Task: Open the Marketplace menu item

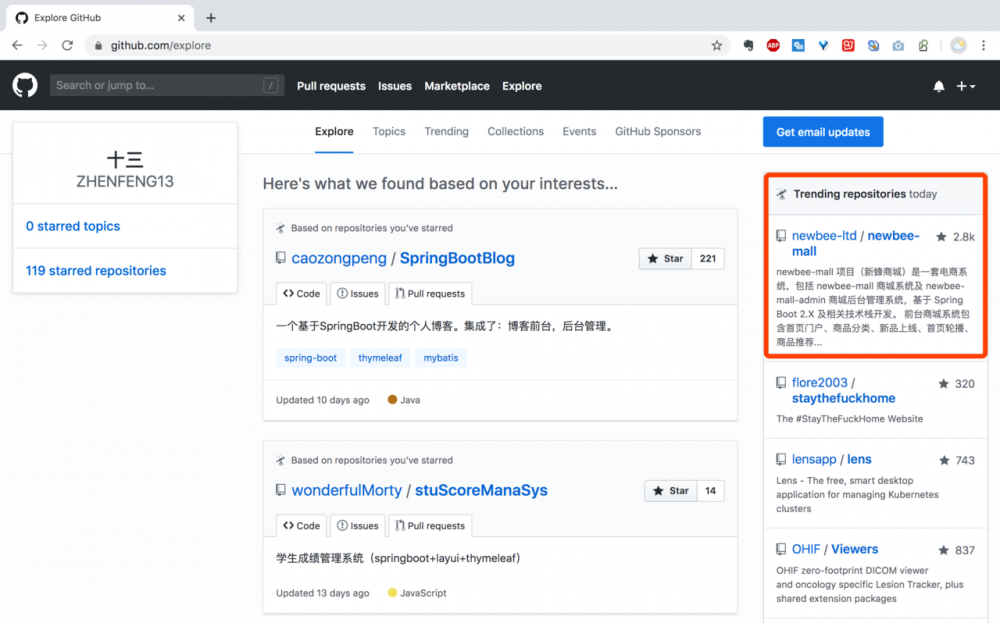Action: [456, 86]
